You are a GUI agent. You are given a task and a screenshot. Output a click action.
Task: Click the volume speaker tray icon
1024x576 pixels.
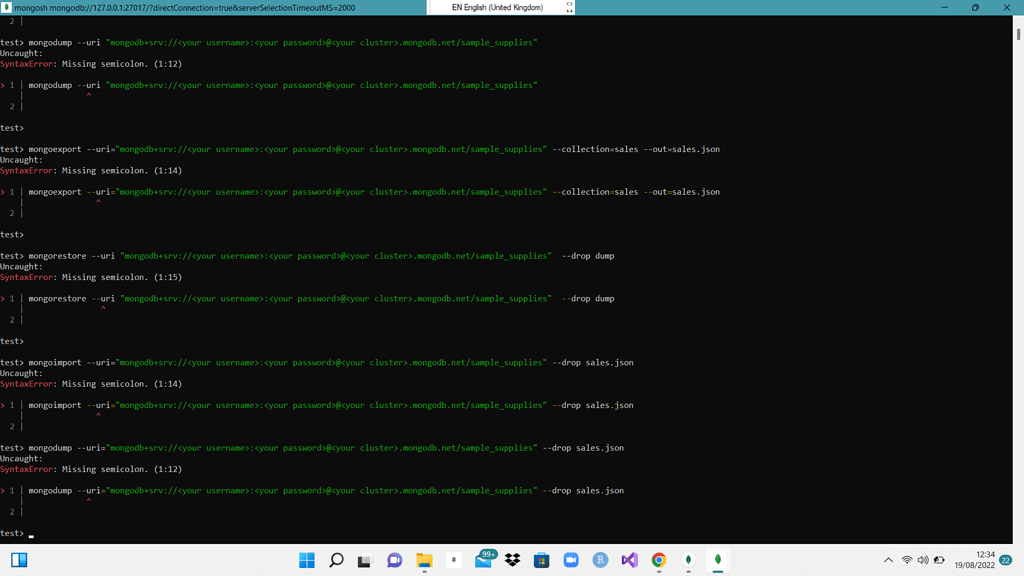pos(923,560)
